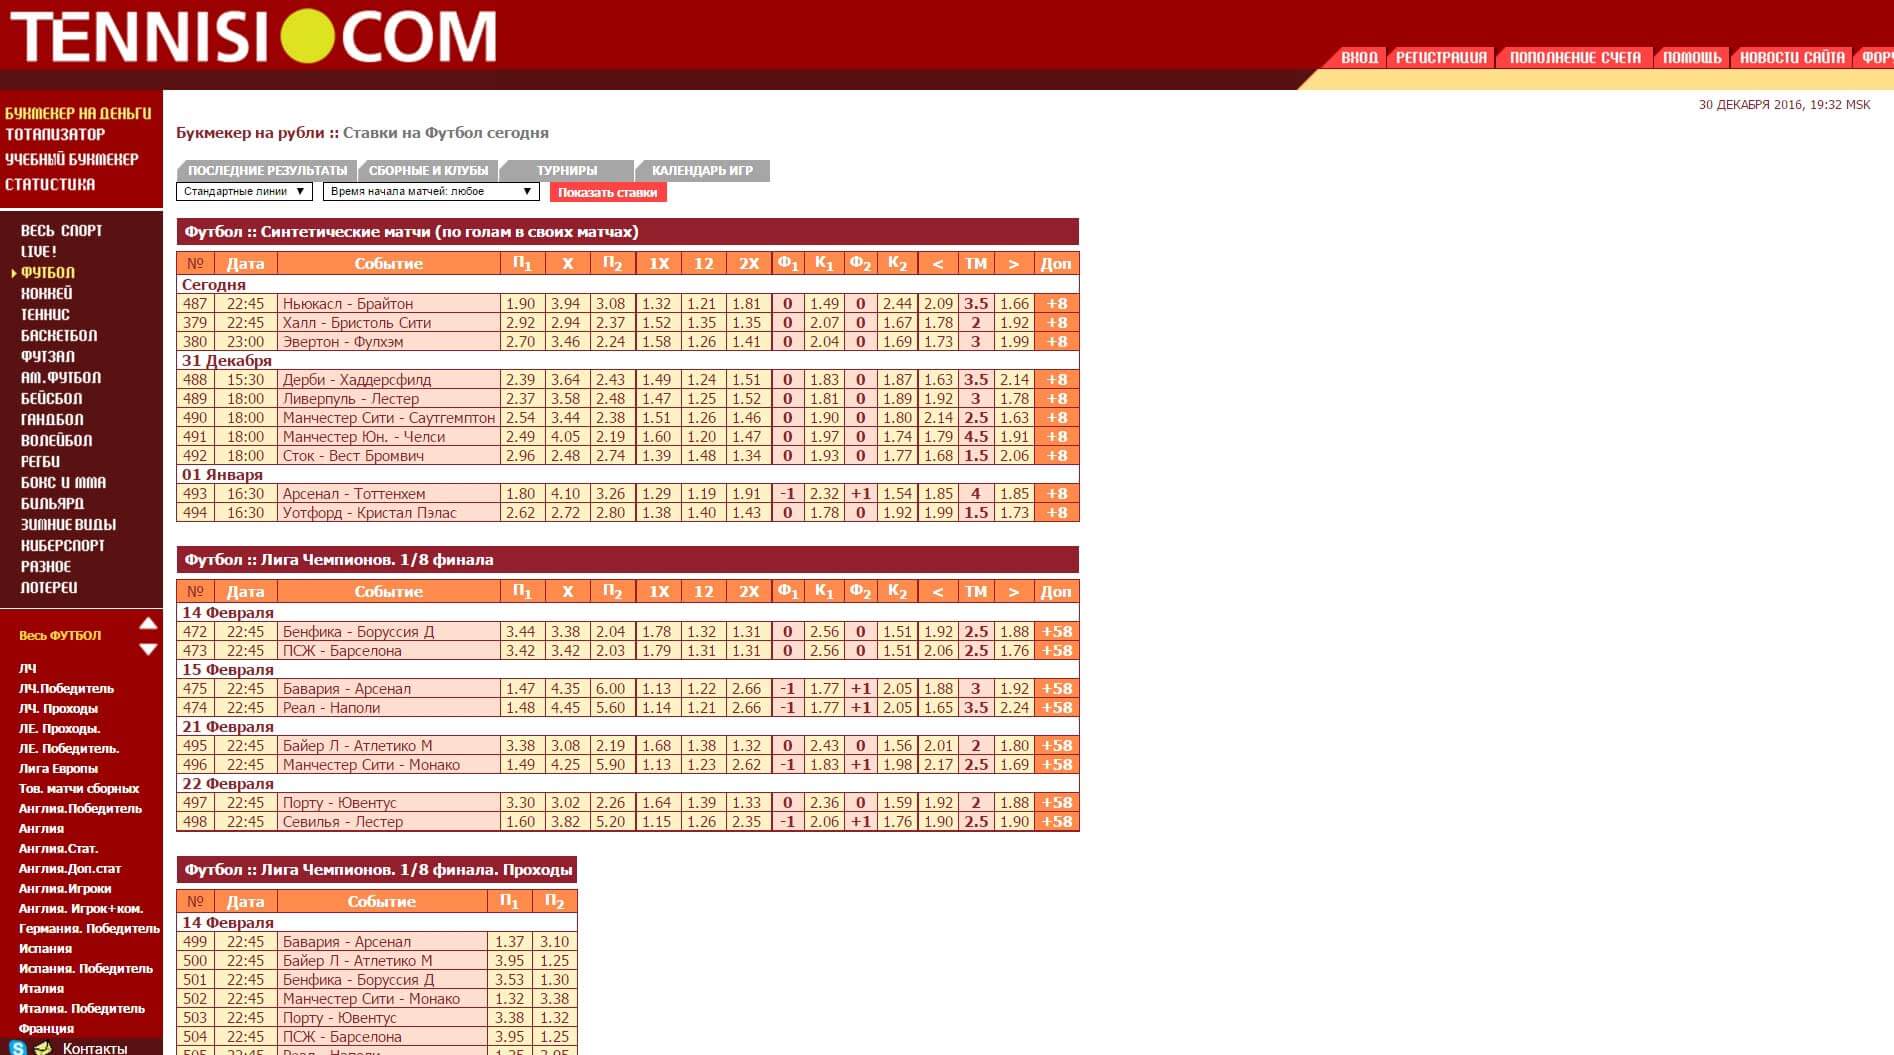Click Весь ФУТБОЛ heading link

coord(60,635)
